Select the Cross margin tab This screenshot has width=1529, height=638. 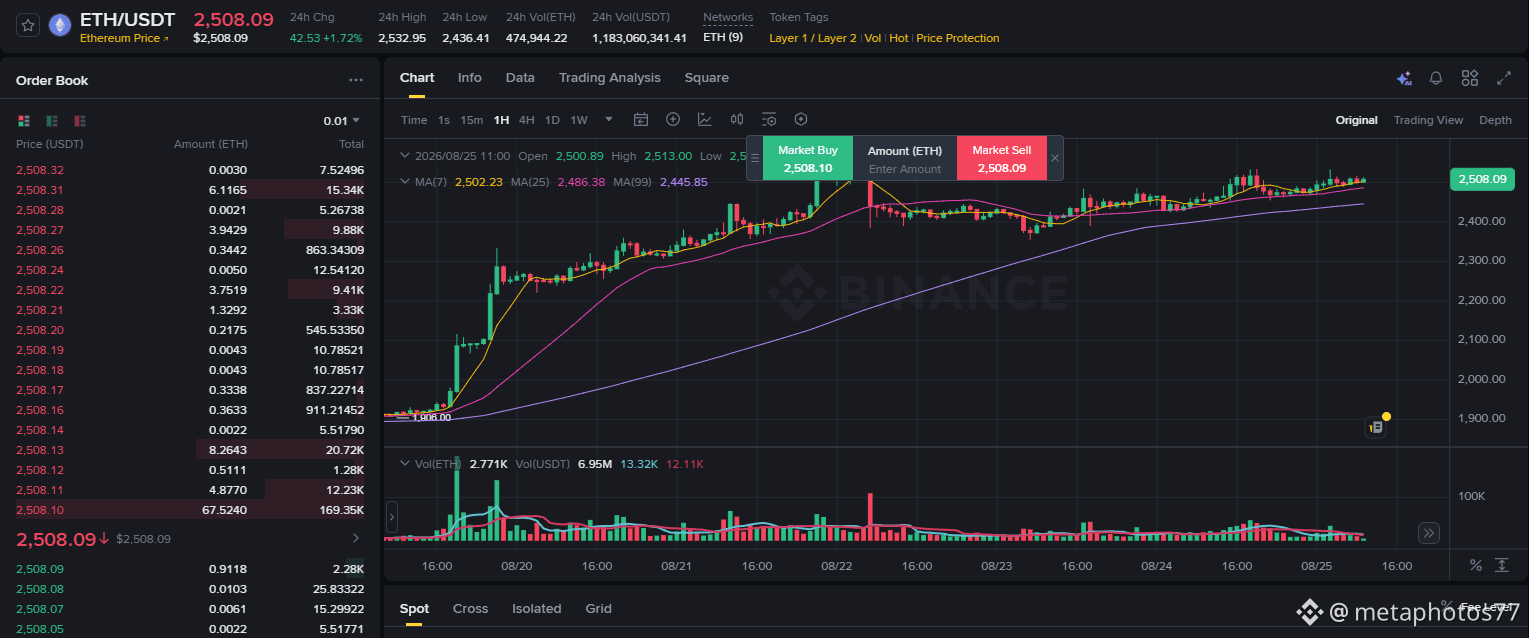pyautogui.click(x=470, y=608)
